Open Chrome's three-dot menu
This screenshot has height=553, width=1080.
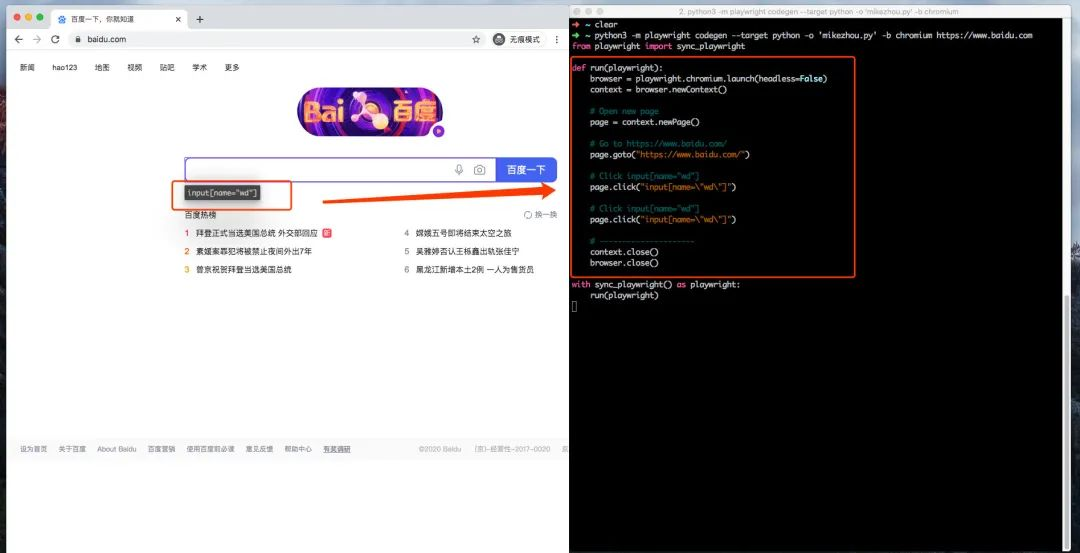pos(557,39)
